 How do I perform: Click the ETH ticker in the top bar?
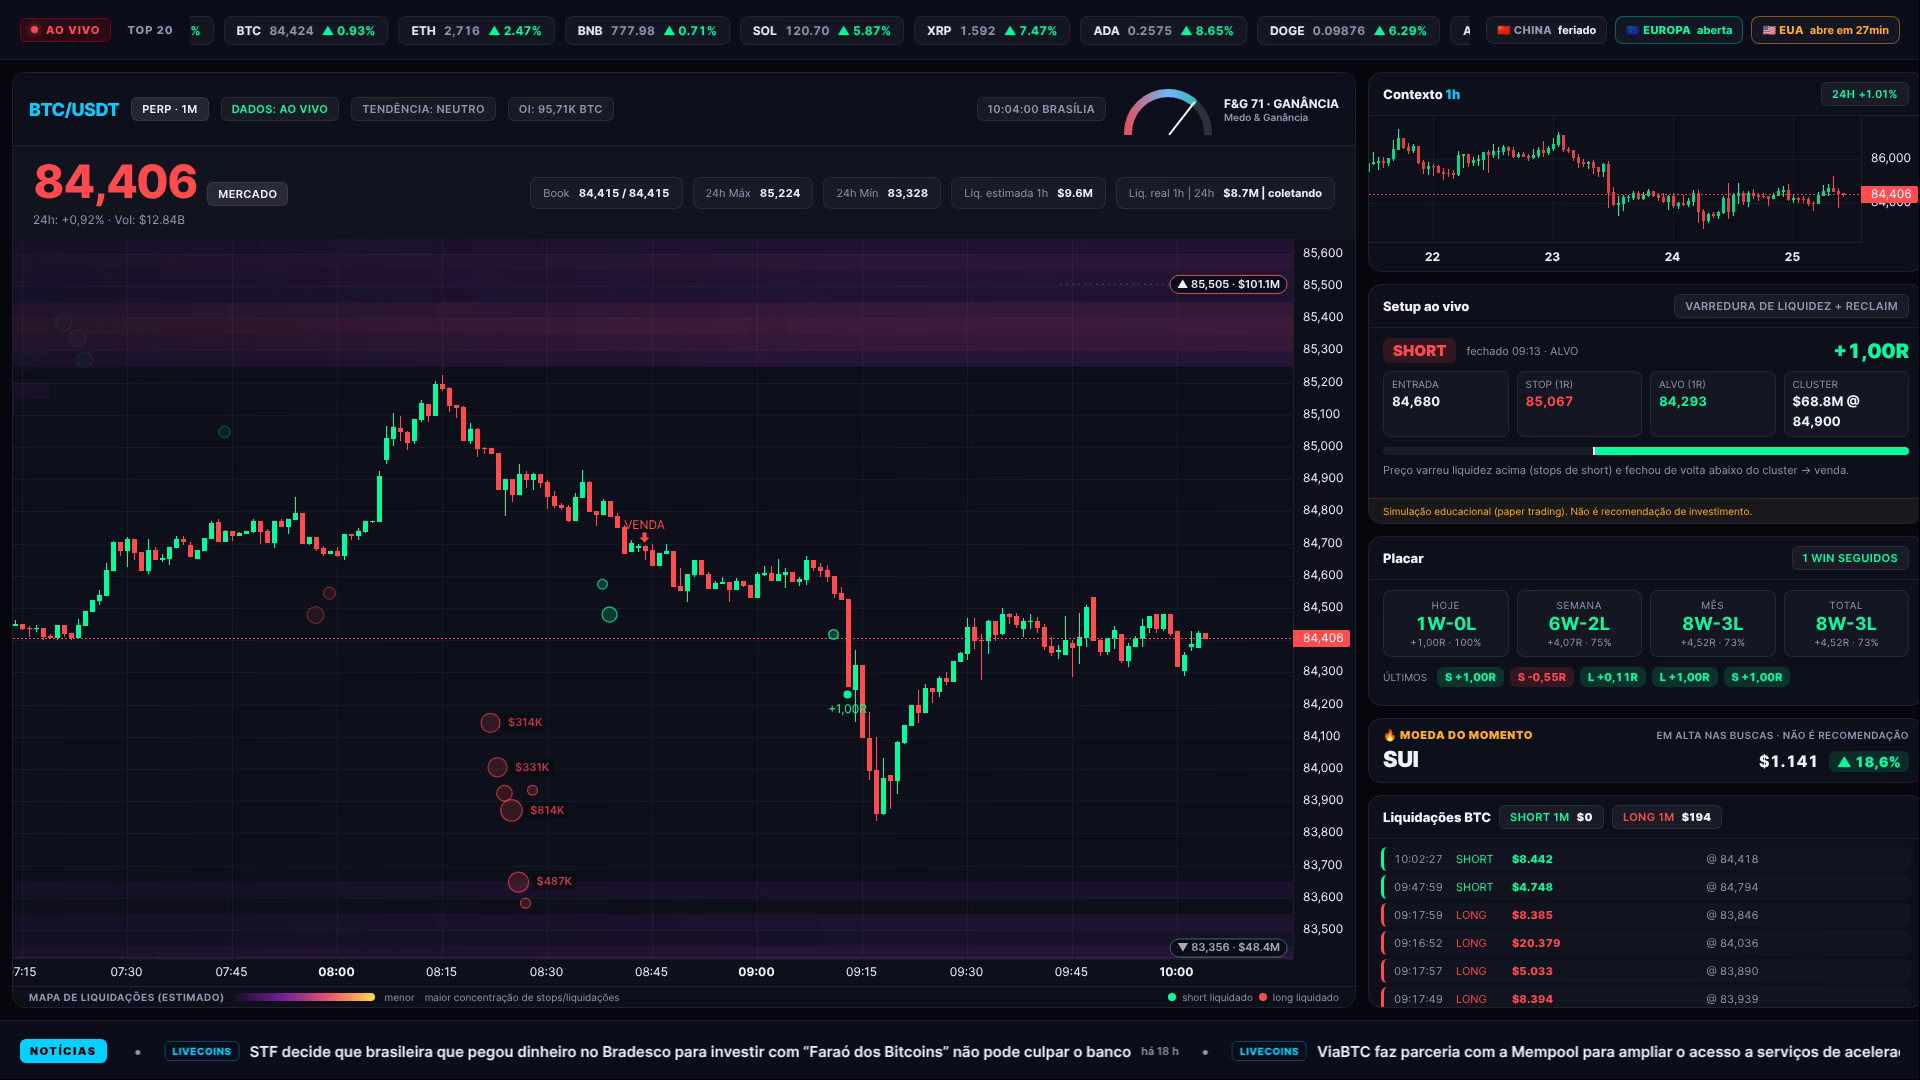tap(476, 30)
